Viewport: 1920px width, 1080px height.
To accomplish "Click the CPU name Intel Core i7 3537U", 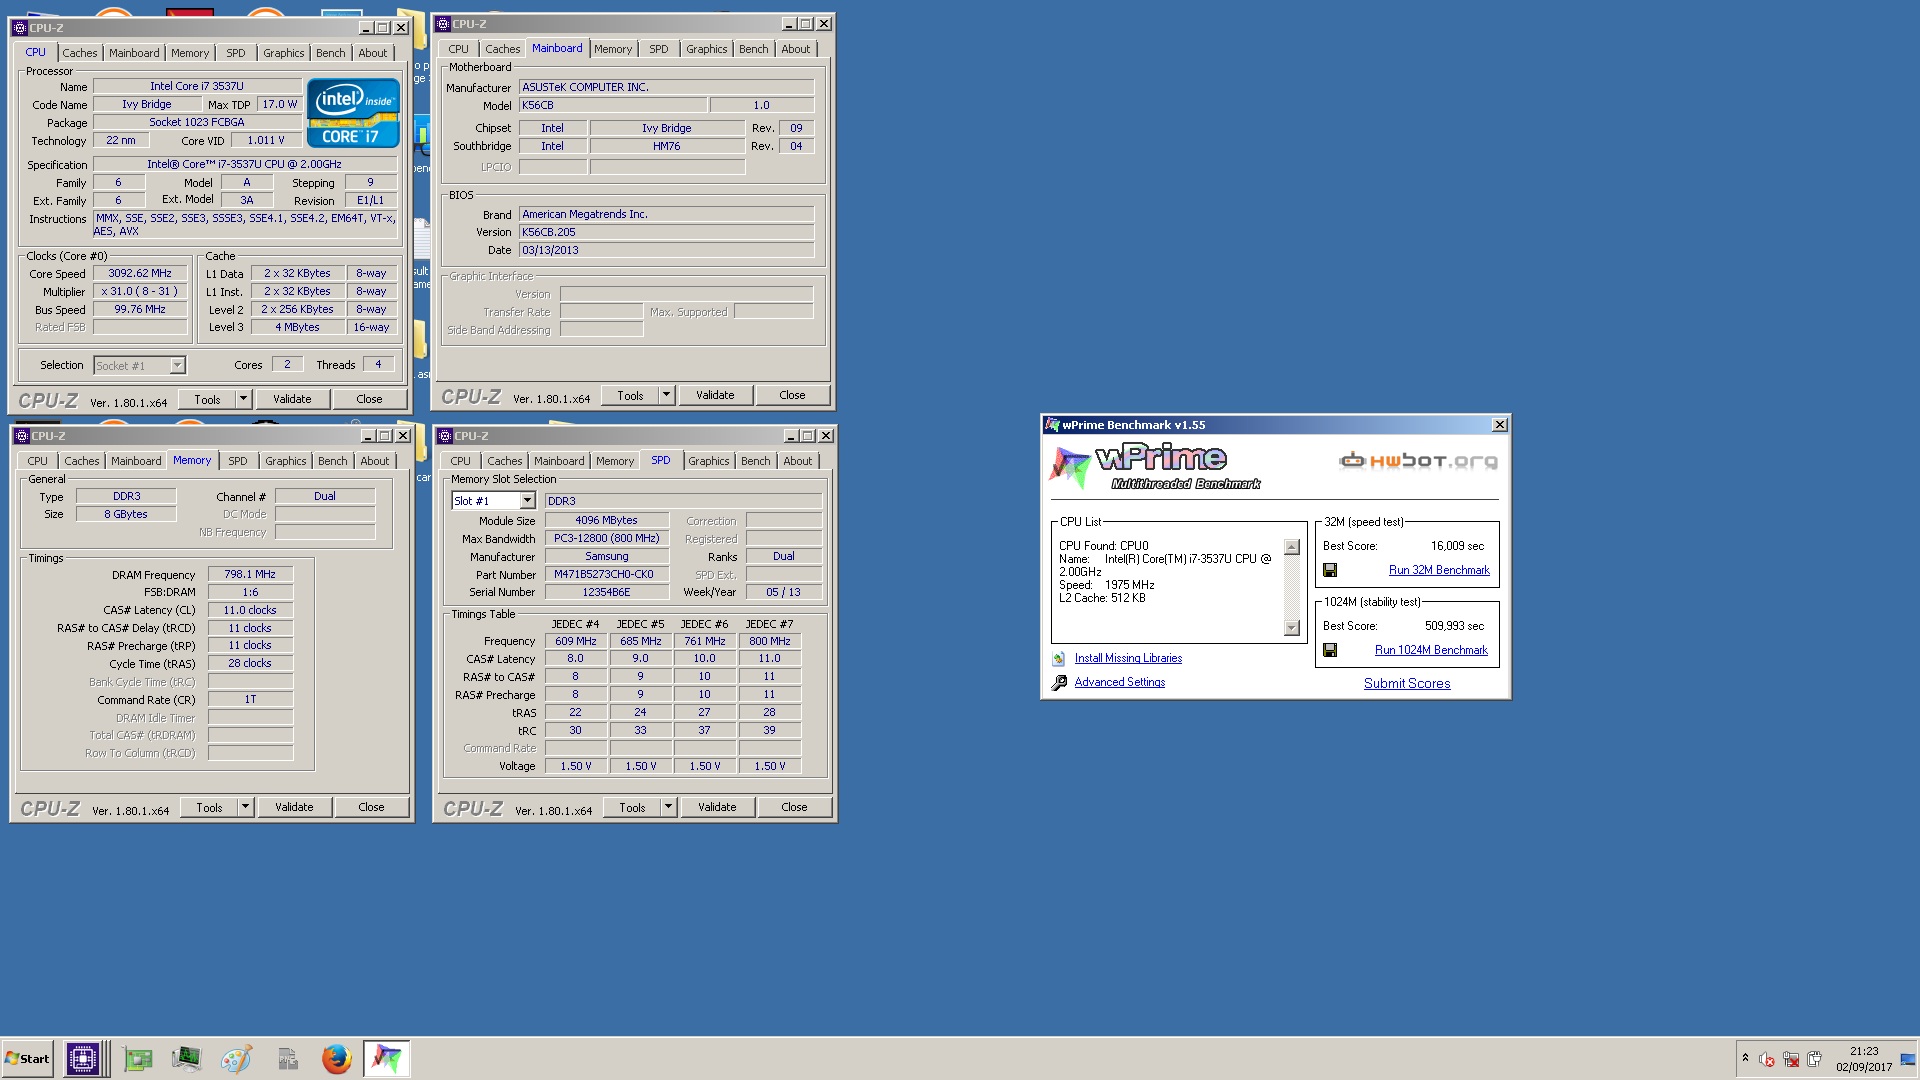I will [197, 86].
